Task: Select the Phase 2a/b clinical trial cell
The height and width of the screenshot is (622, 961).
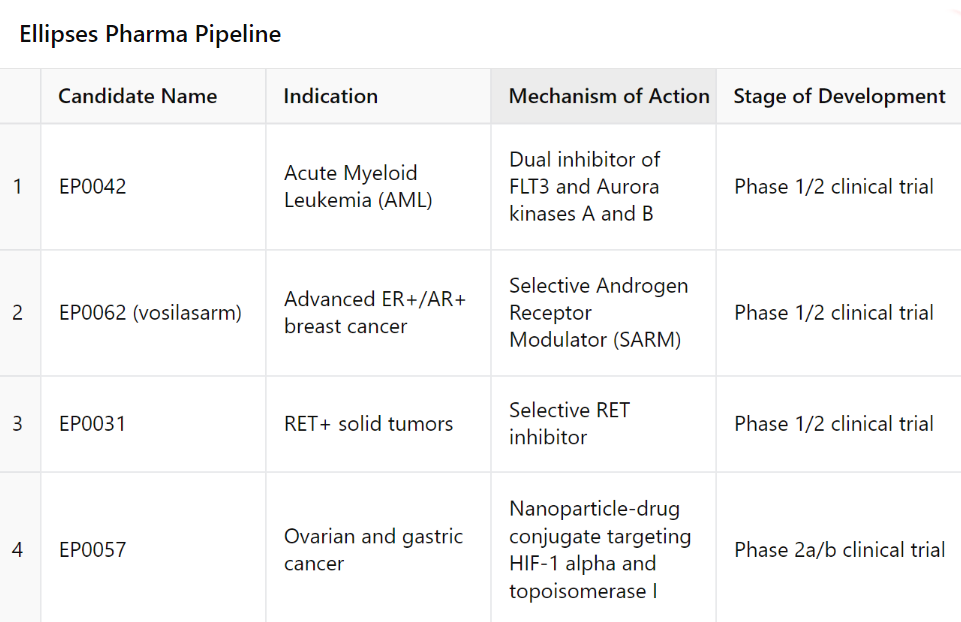Action: pos(839,550)
